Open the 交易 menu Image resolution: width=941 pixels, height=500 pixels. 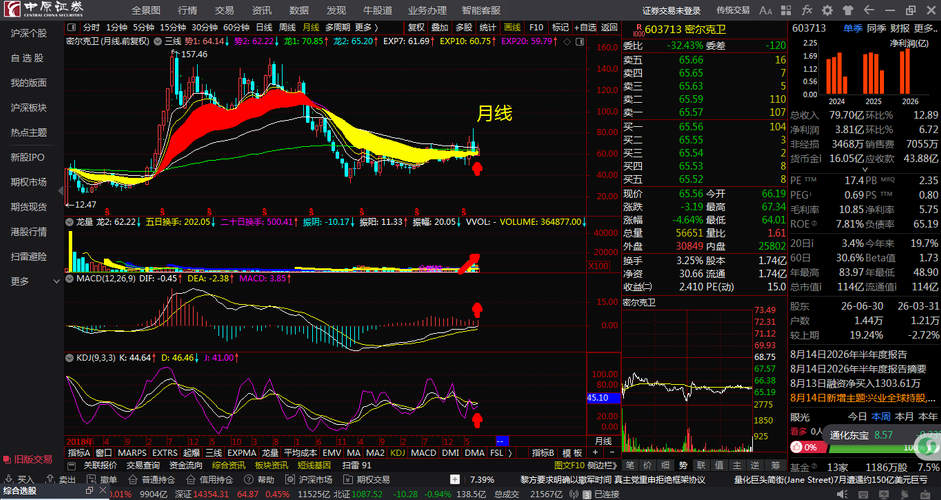(224, 10)
